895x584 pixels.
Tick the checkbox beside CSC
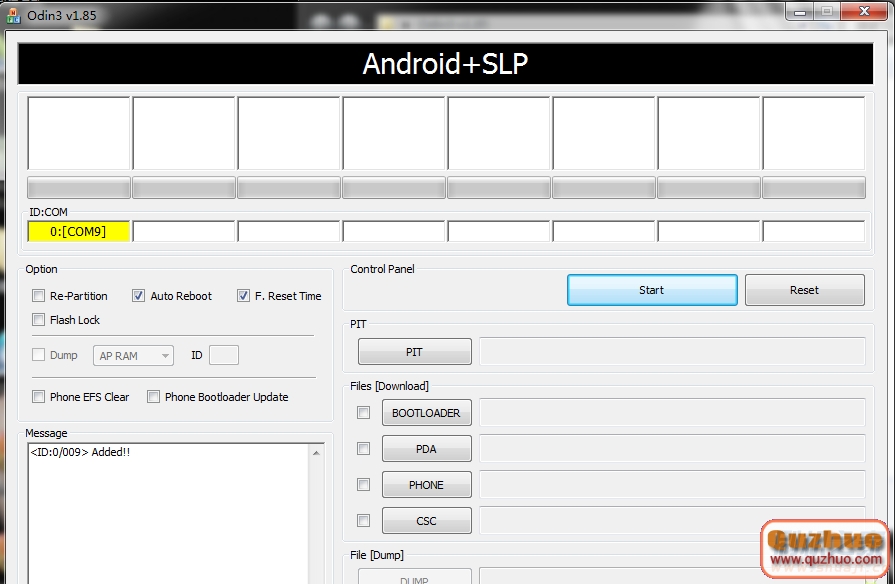(x=363, y=521)
